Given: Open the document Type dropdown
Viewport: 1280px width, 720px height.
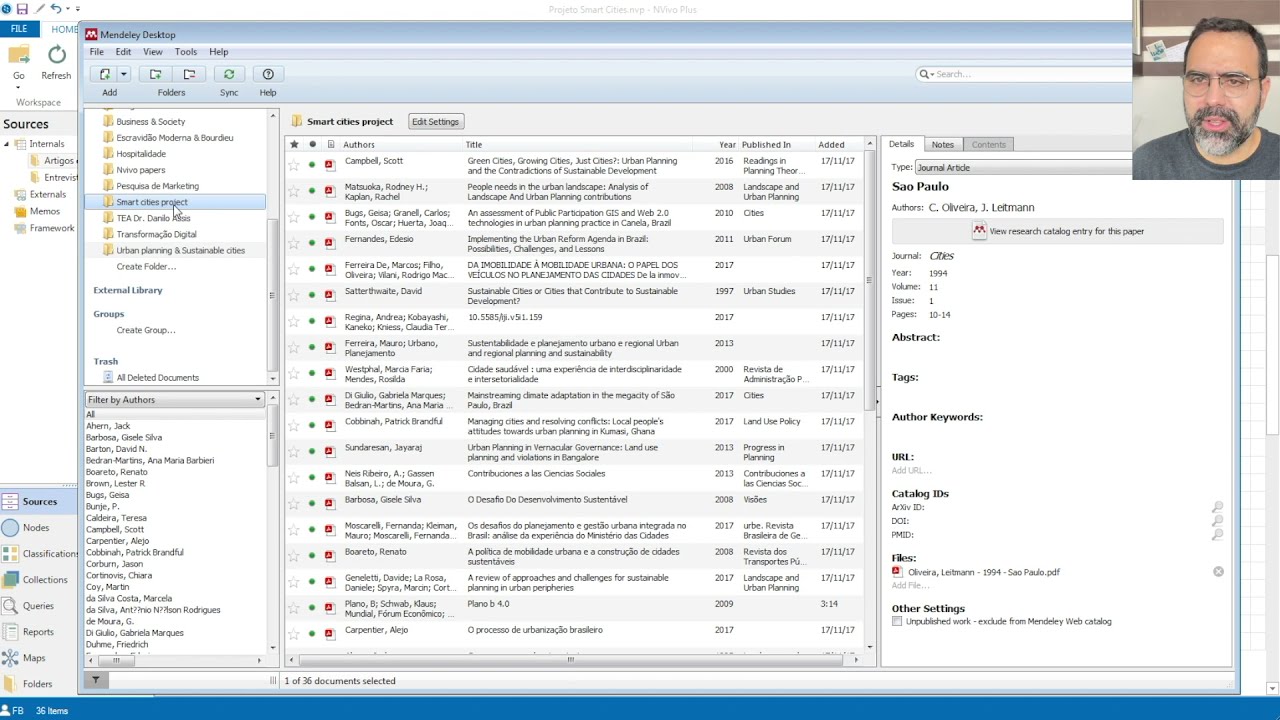Looking at the screenshot, I should 1025,168.
